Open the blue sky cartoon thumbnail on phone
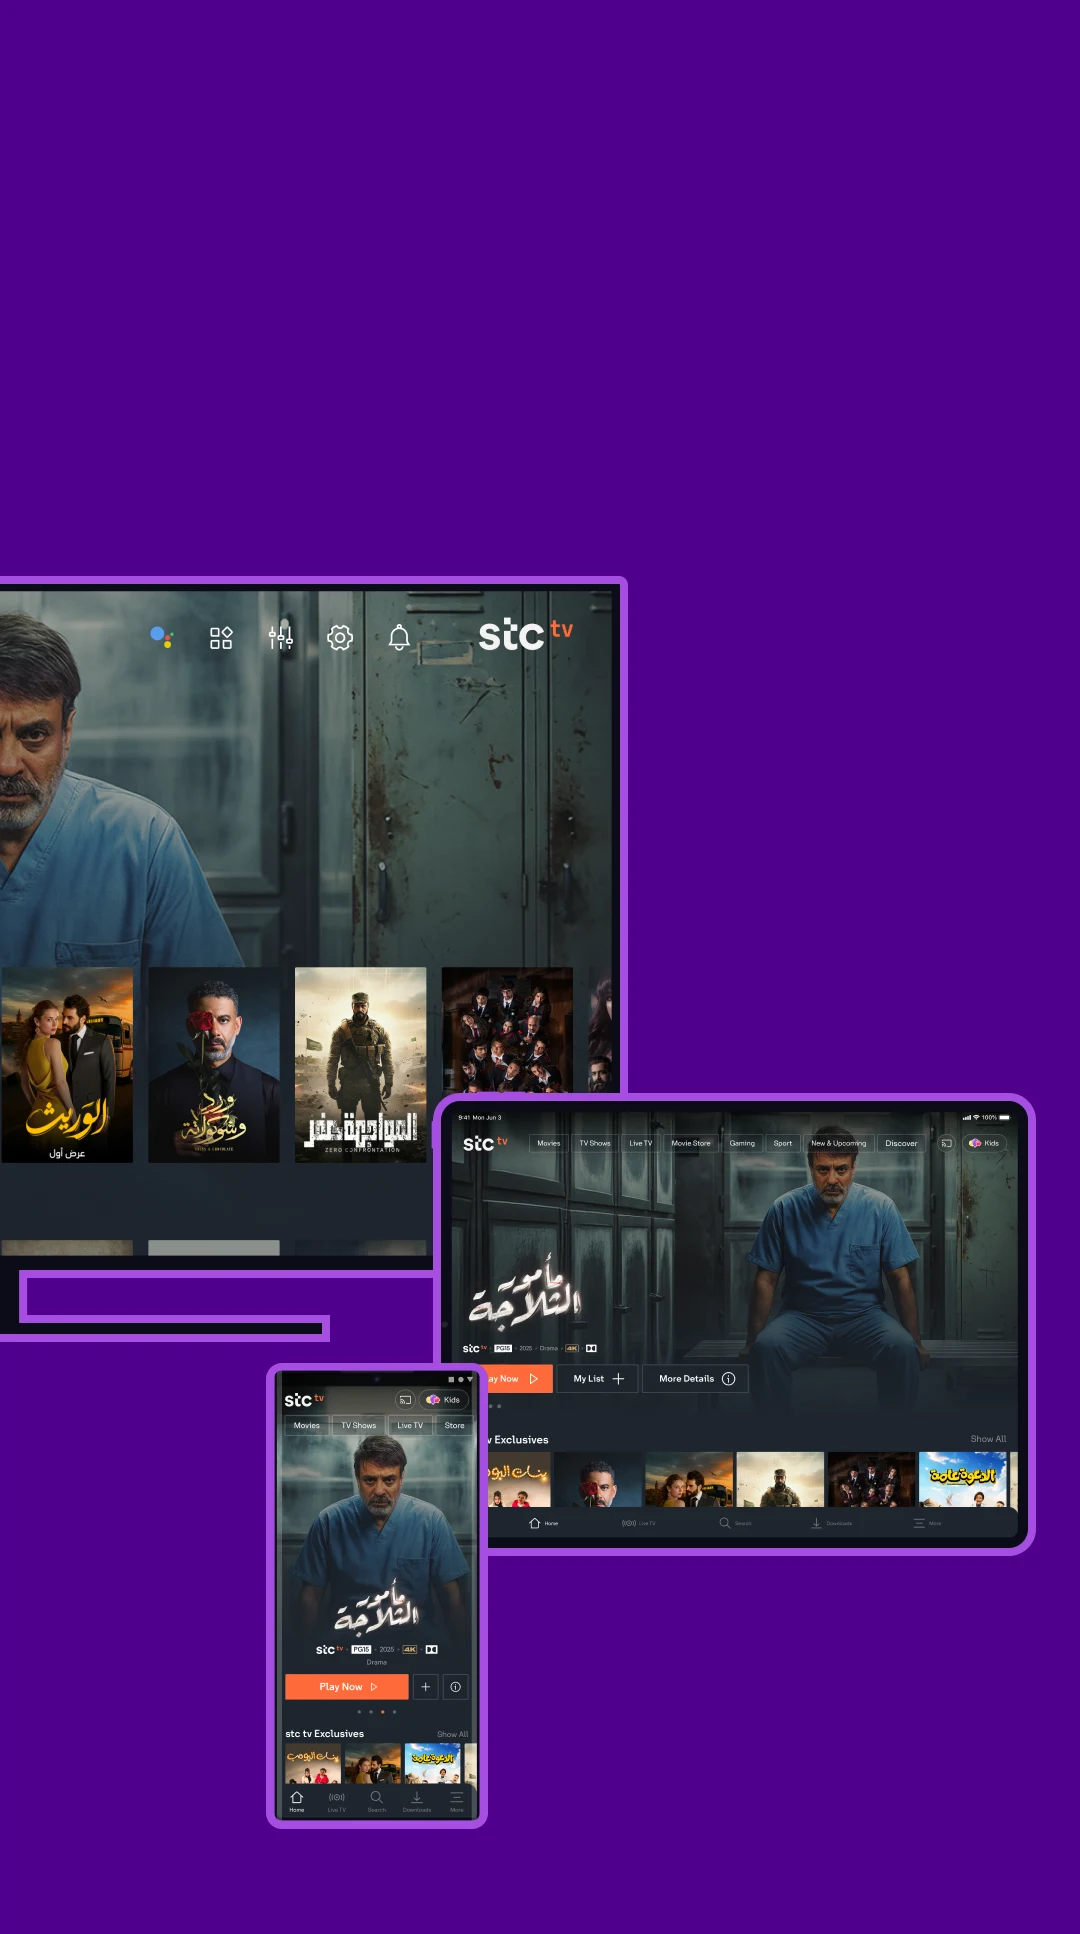The image size is (1080, 1934). (432, 1763)
